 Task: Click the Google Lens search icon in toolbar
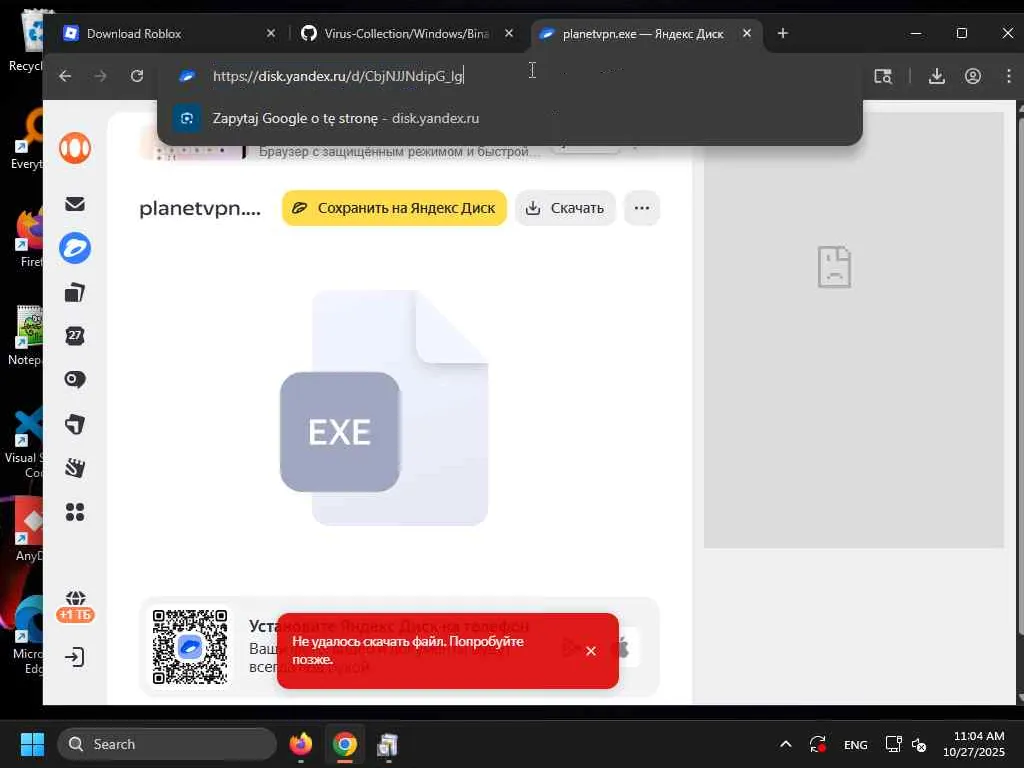pyautogui.click(x=883, y=76)
